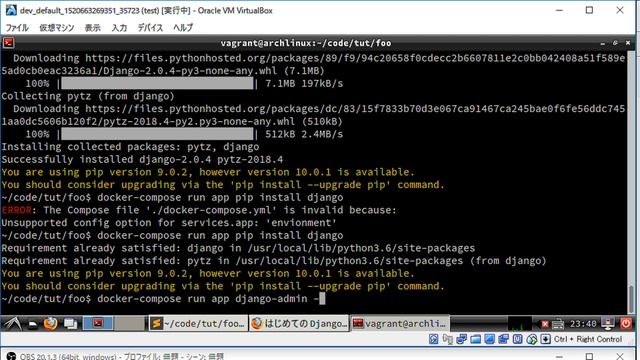Screen dimensions: 640x360
Task: Click VirtualBox keyboard capture arrow icon
Action: 545,339
